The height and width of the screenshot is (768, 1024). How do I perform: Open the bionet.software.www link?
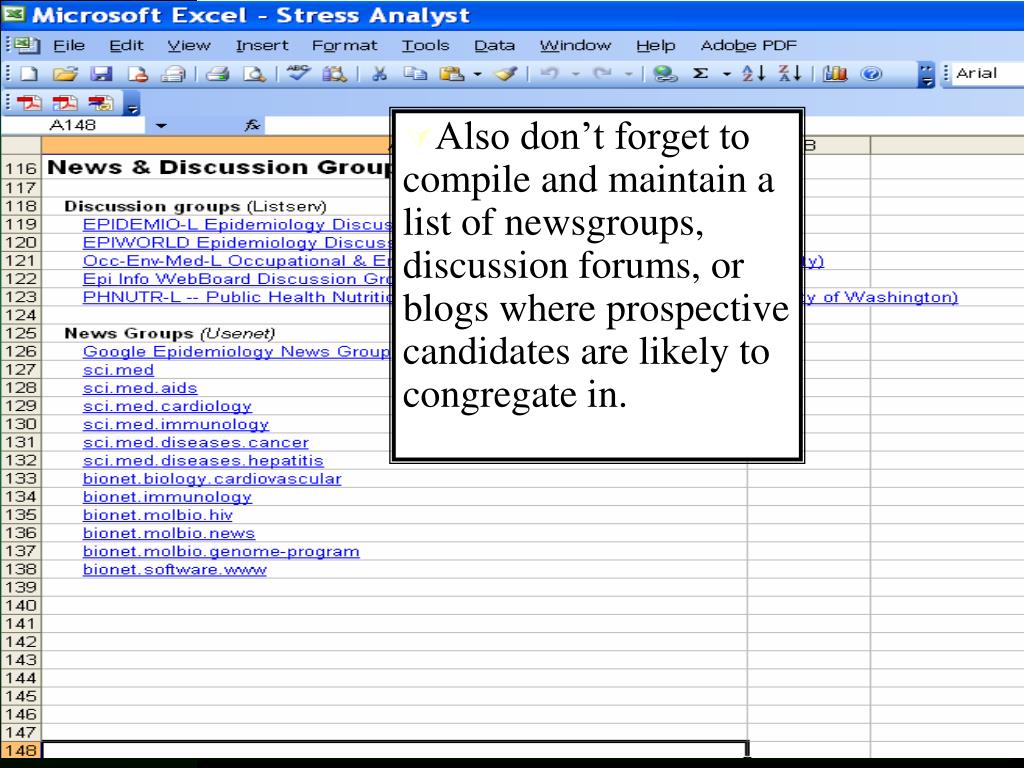[174, 569]
